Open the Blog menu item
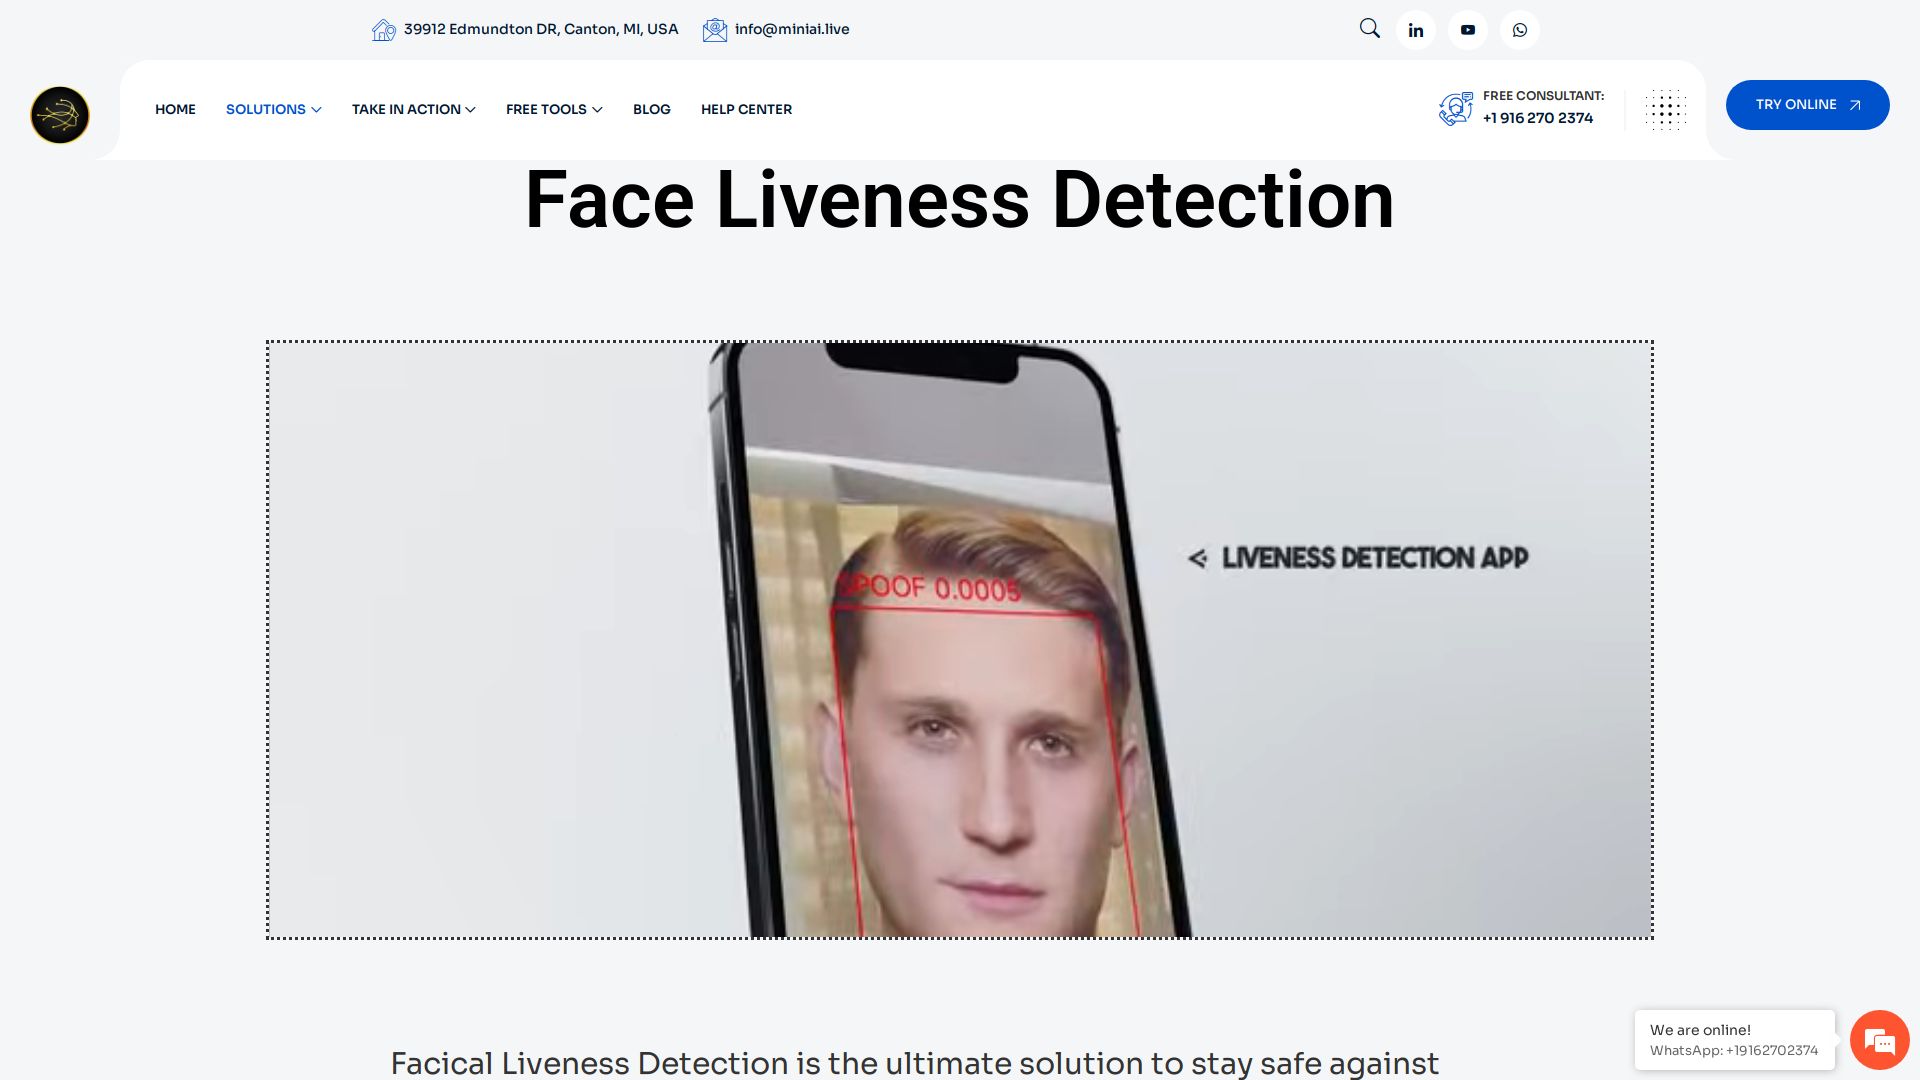Viewport: 1920px width, 1080px height. point(651,109)
